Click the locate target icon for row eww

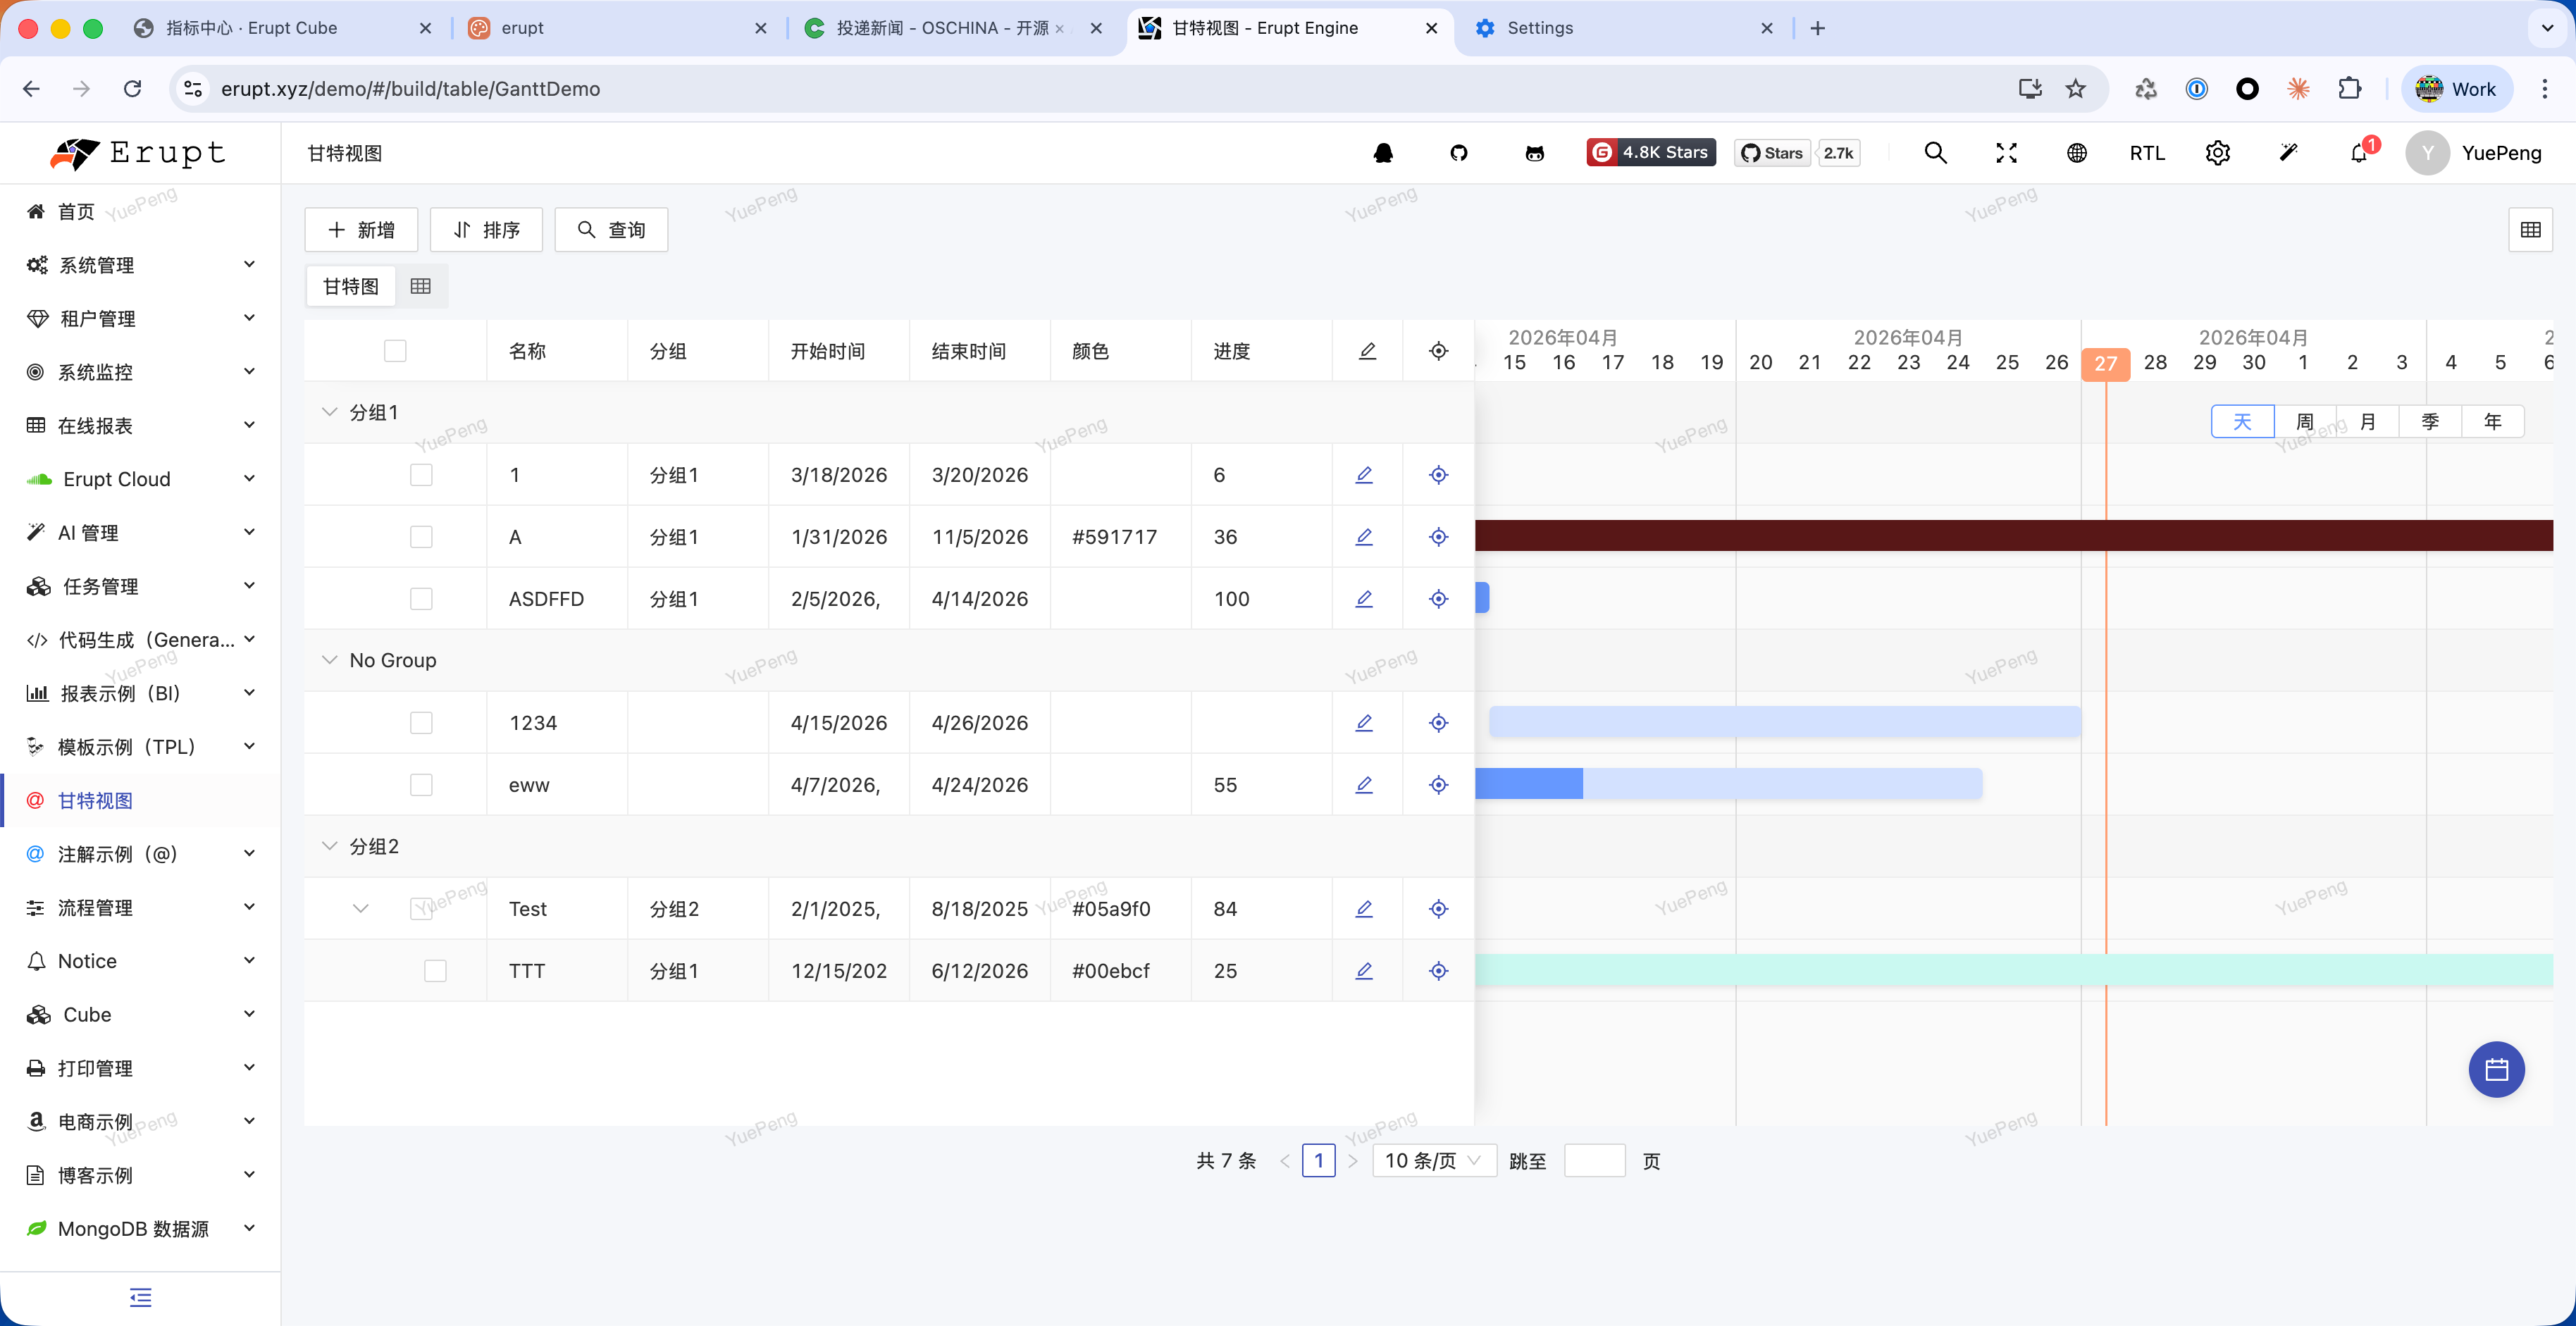point(1438,785)
